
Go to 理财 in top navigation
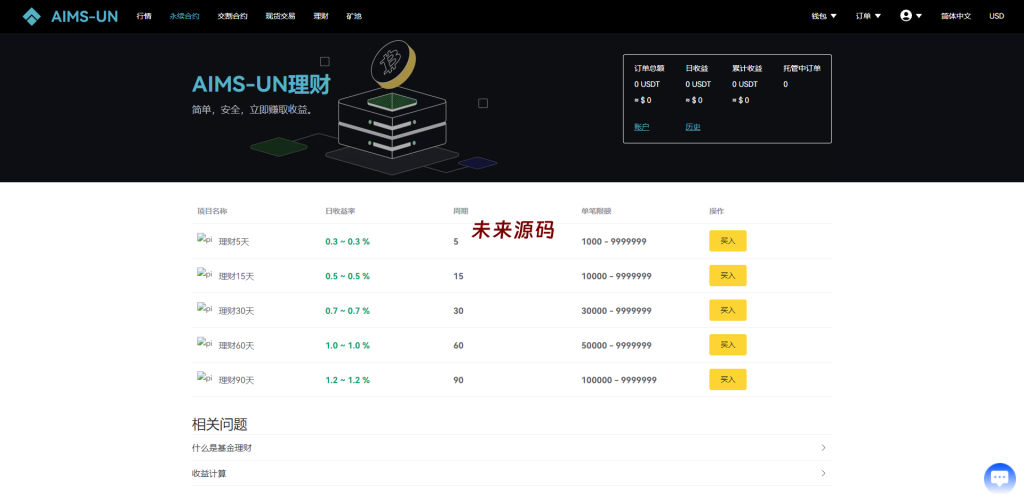(x=321, y=16)
